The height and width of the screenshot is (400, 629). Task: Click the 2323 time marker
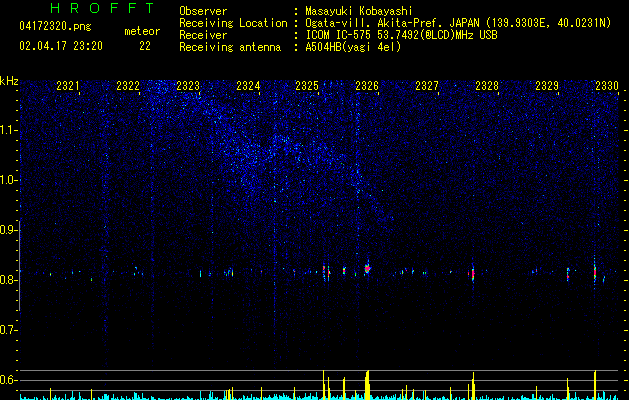coord(188,86)
